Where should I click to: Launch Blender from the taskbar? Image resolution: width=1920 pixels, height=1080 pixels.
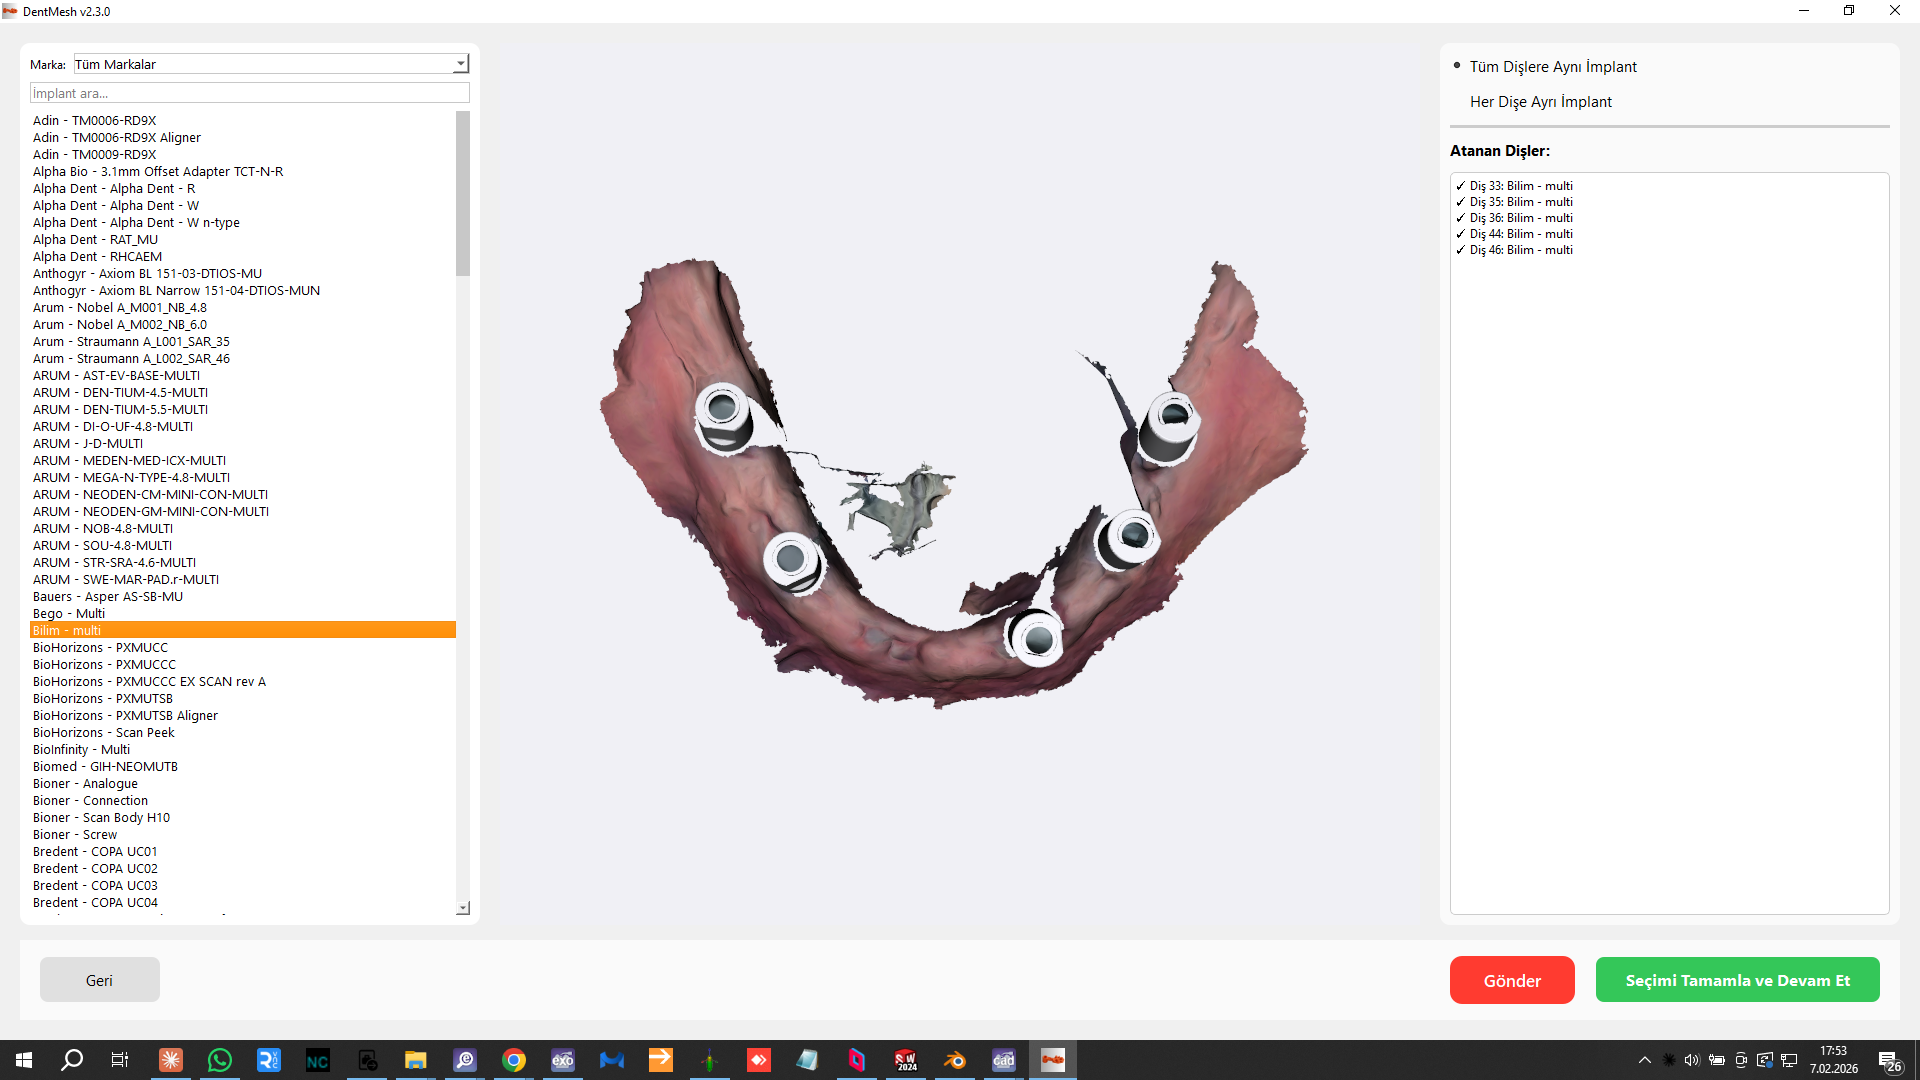click(x=955, y=1060)
